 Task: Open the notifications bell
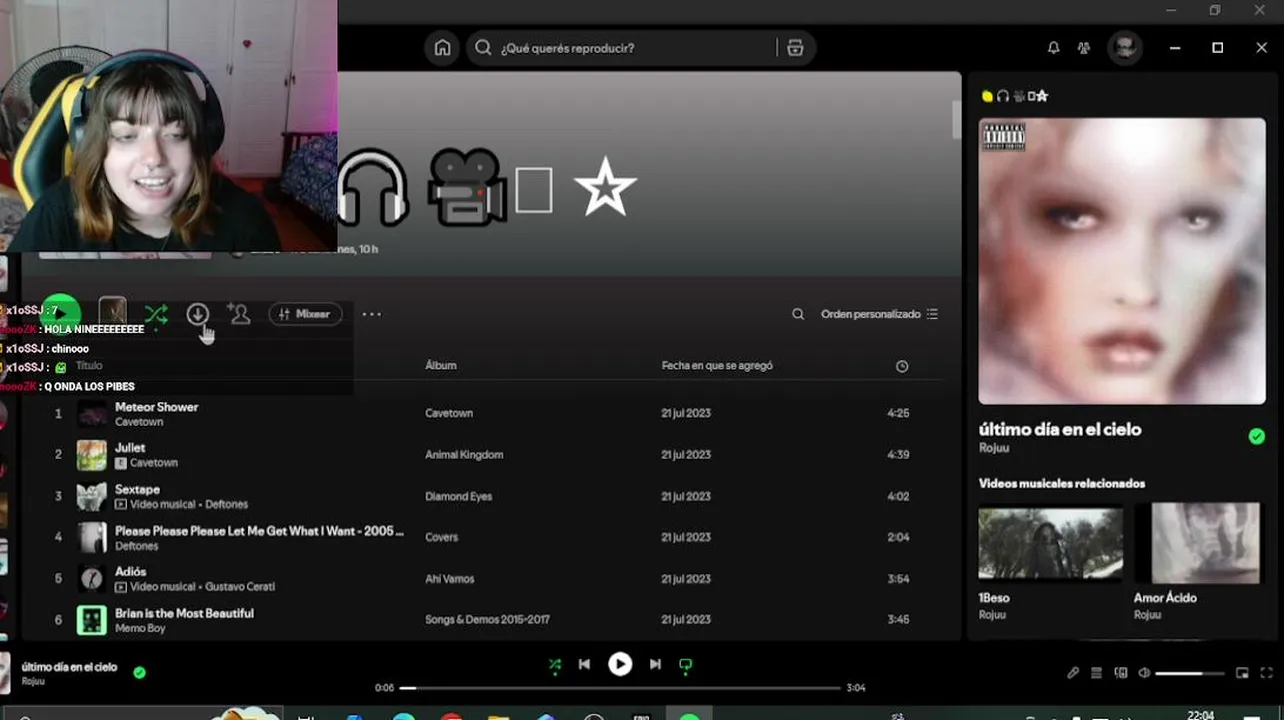click(1053, 48)
